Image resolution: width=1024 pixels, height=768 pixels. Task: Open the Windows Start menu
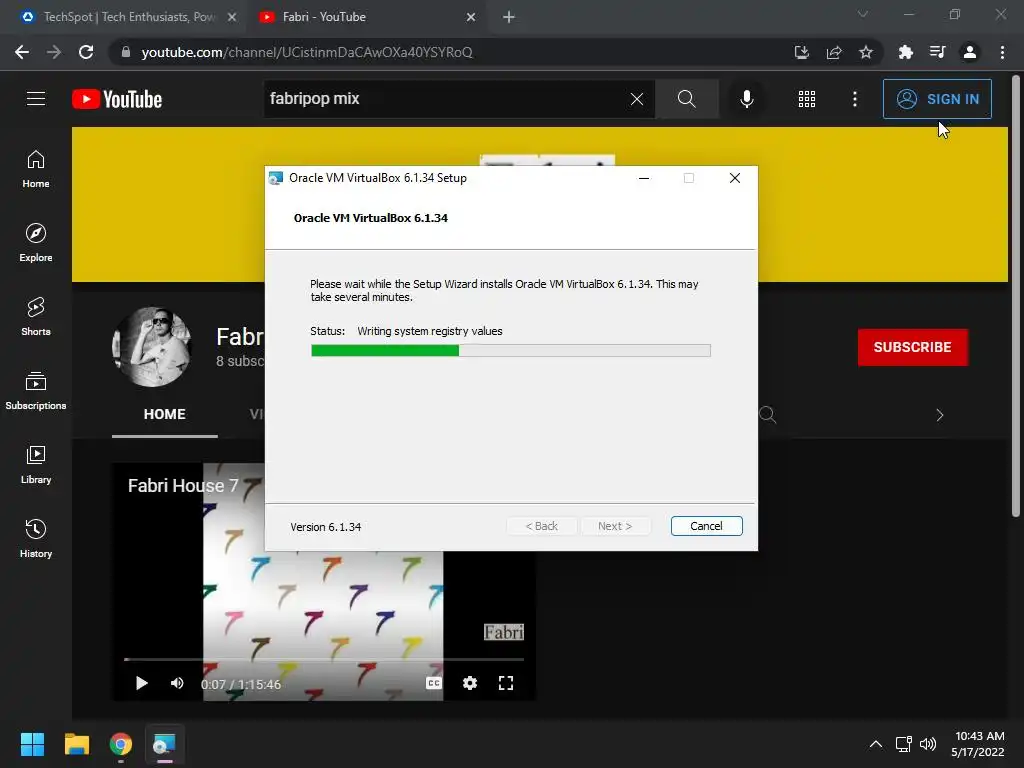[x=32, y=744]
